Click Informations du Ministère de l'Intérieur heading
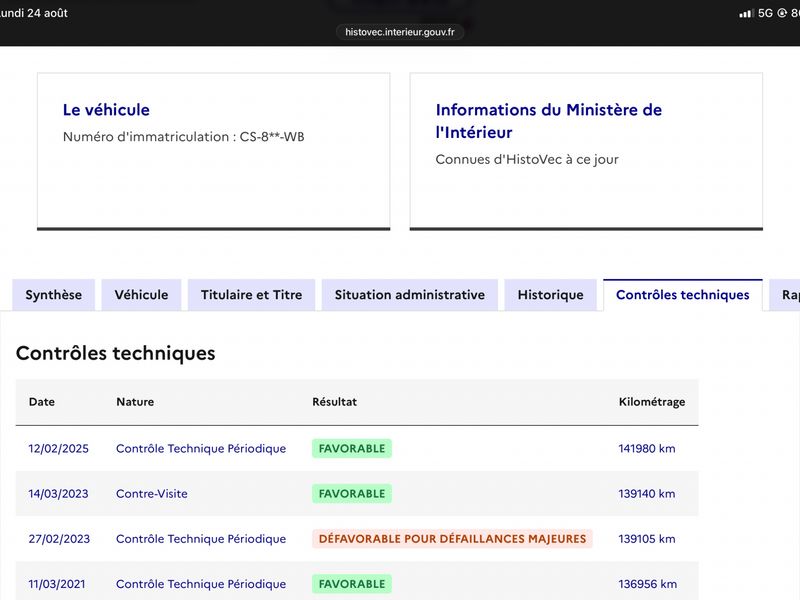This screenshot has width=800, height=600. tap(548, 121)
